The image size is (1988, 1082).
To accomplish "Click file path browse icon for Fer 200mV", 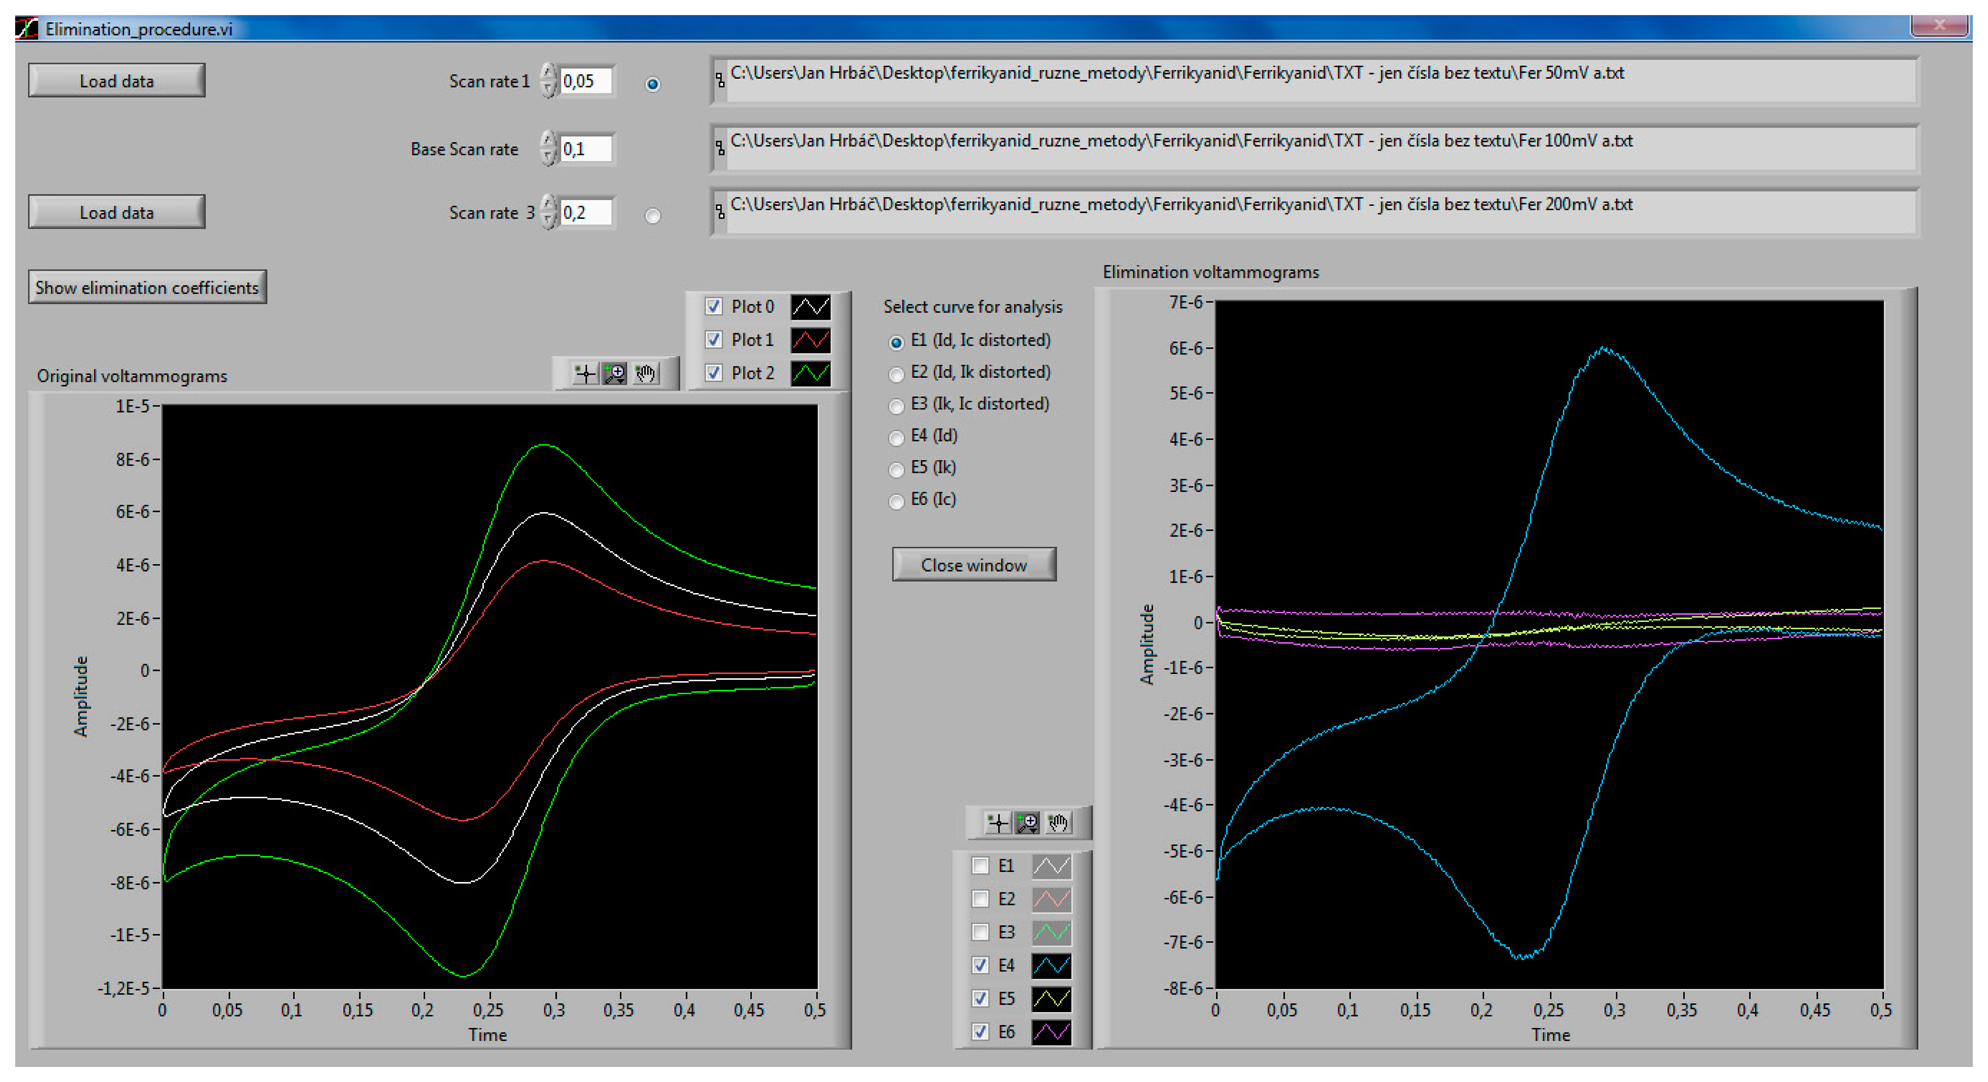I will [720, 211].
